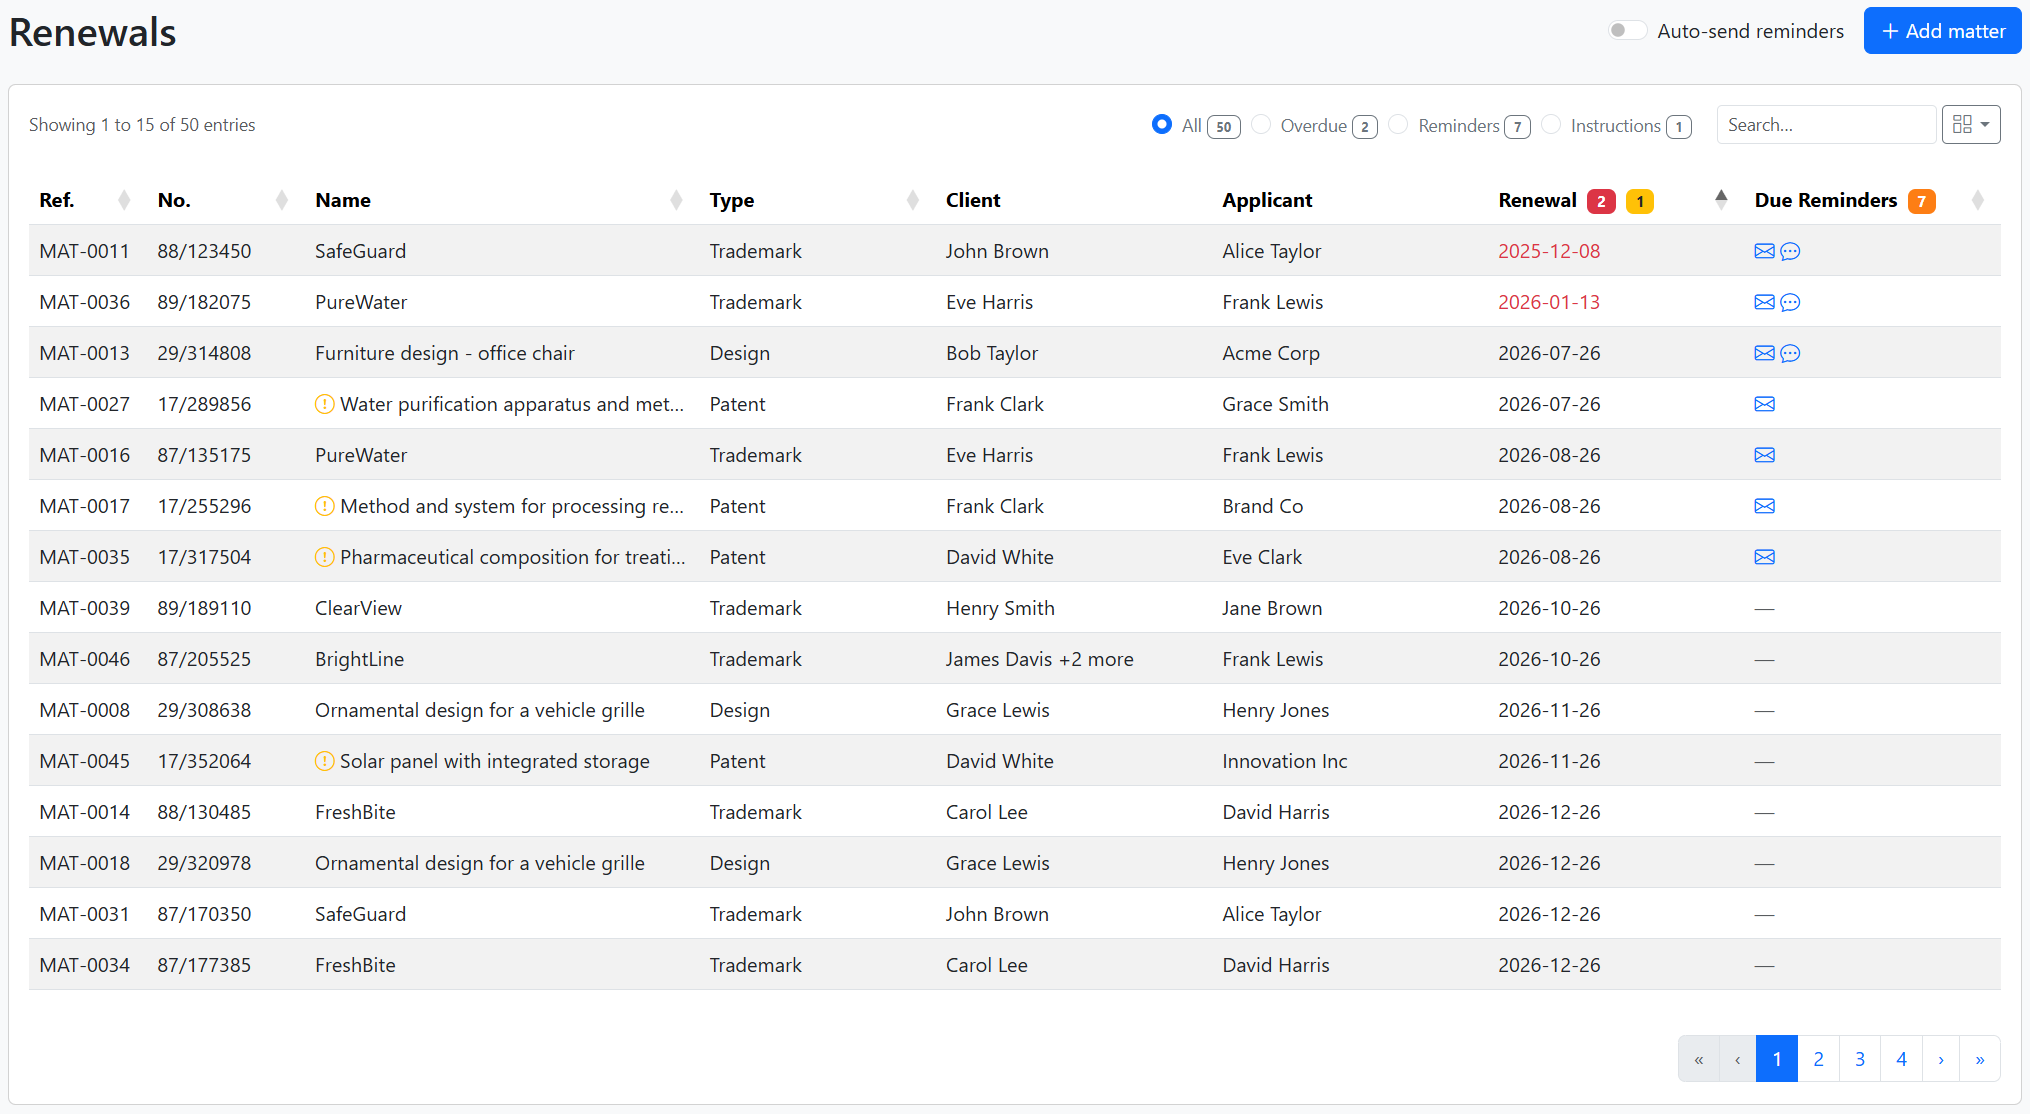Click the Add matter button

(x=1942, y=31)
